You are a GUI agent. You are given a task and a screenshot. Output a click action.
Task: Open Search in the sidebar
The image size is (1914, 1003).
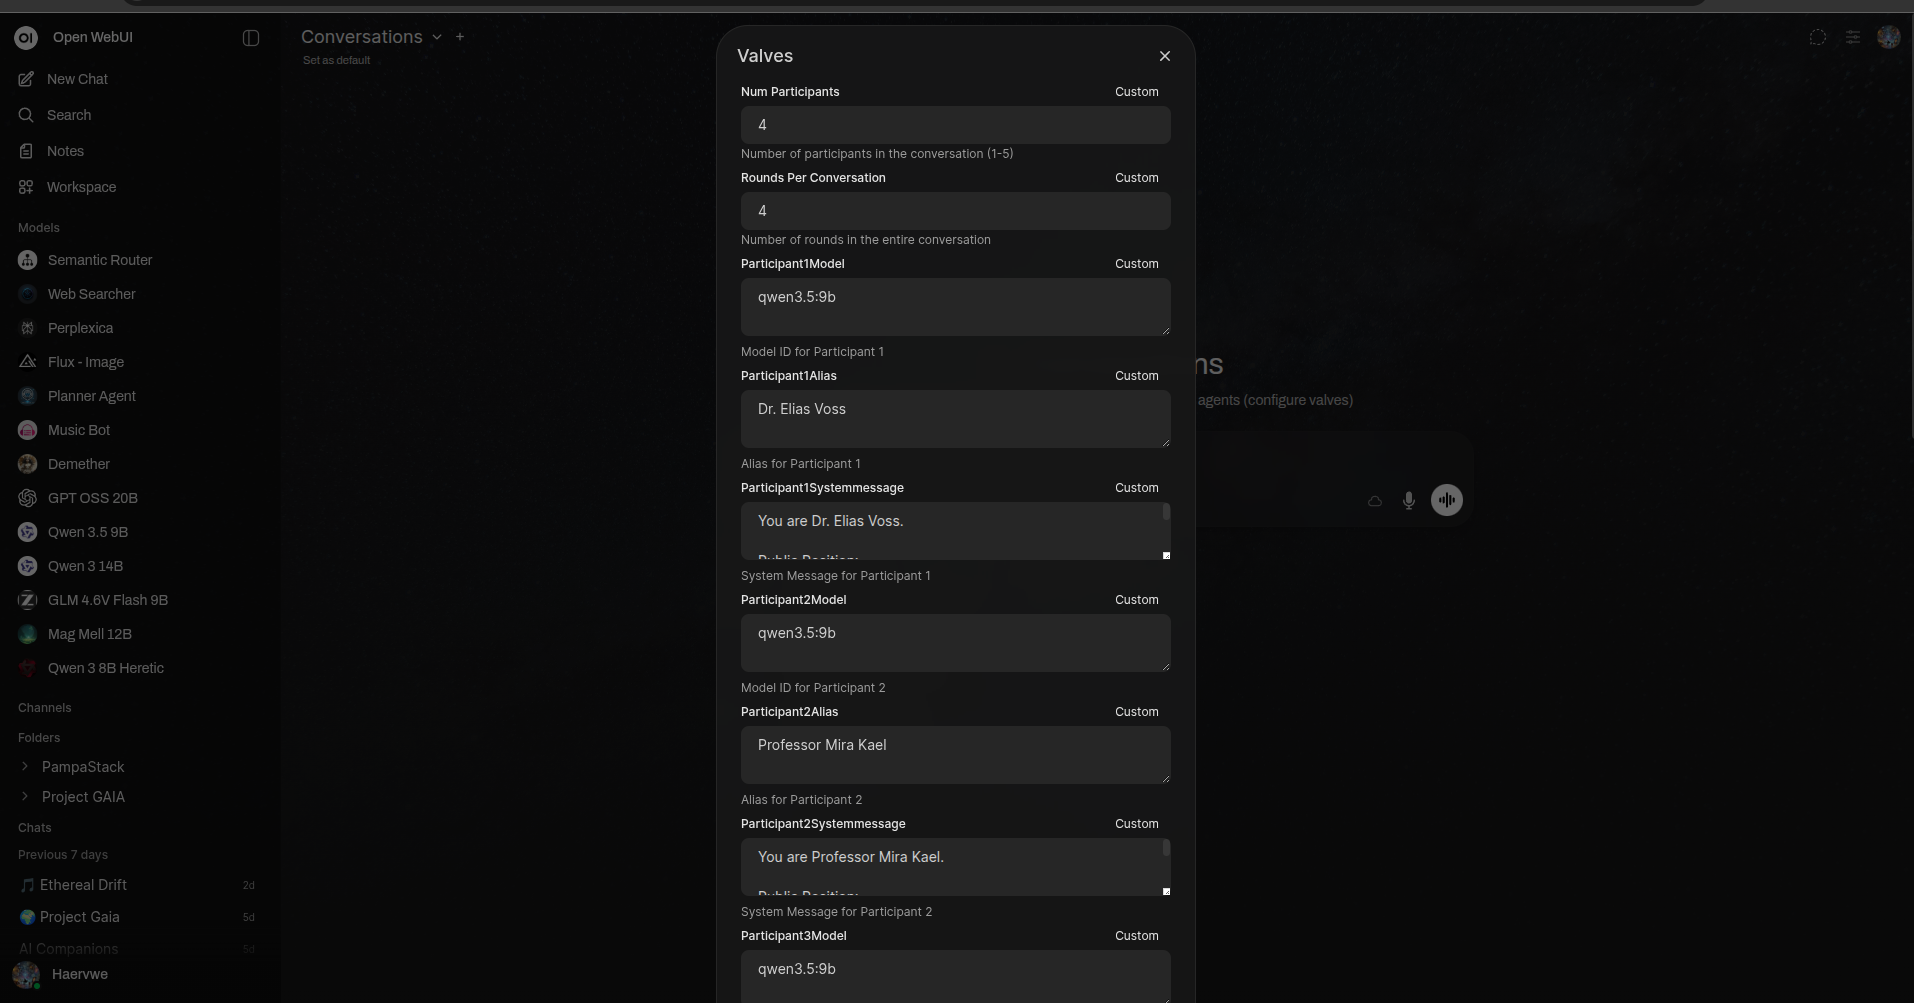point(68,115)
